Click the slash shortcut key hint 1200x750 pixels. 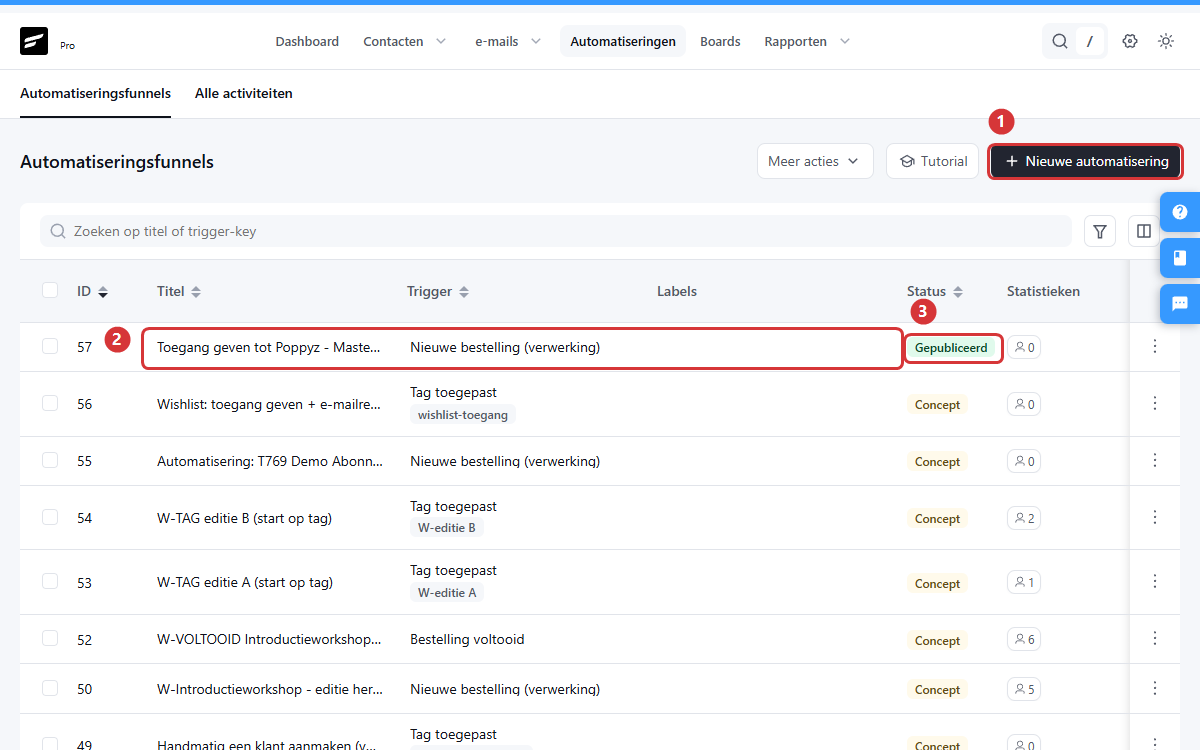coord(1090,41)
